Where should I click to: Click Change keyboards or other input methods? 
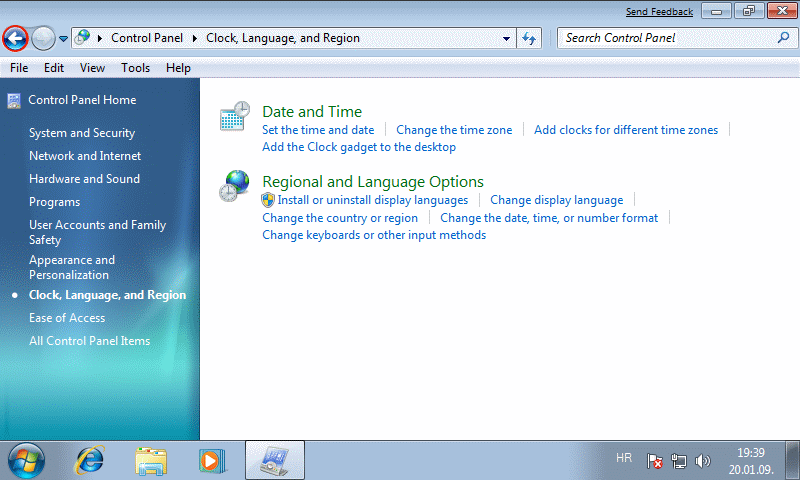pos(374,235)
